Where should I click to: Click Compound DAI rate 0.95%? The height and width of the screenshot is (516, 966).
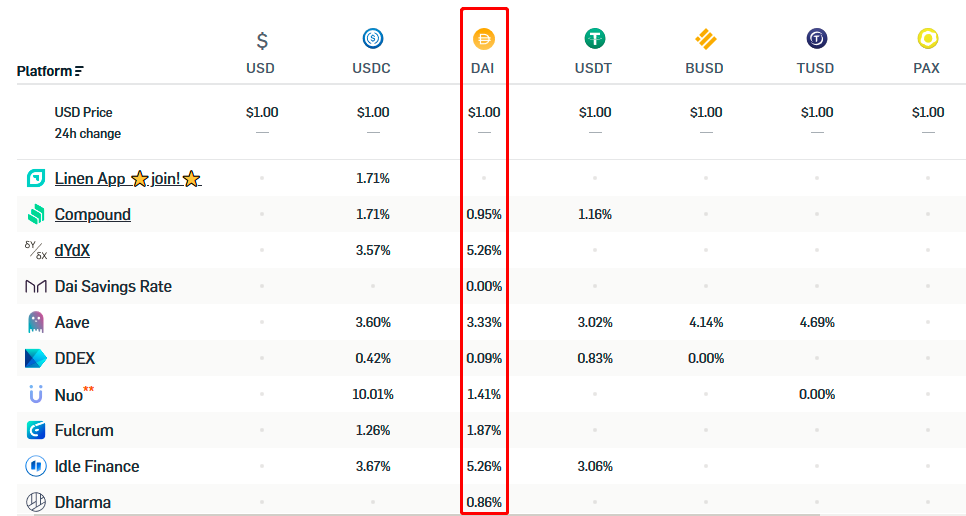click(484, 214)
